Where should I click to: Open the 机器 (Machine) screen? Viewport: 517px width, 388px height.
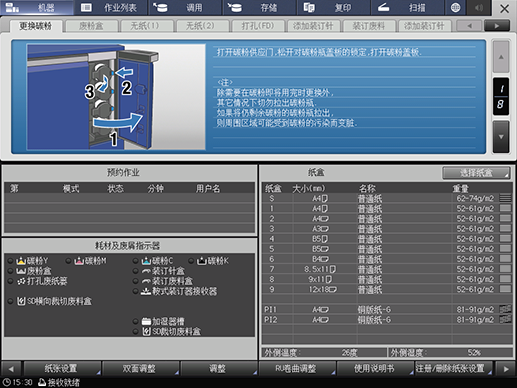[x=37, y=8]
